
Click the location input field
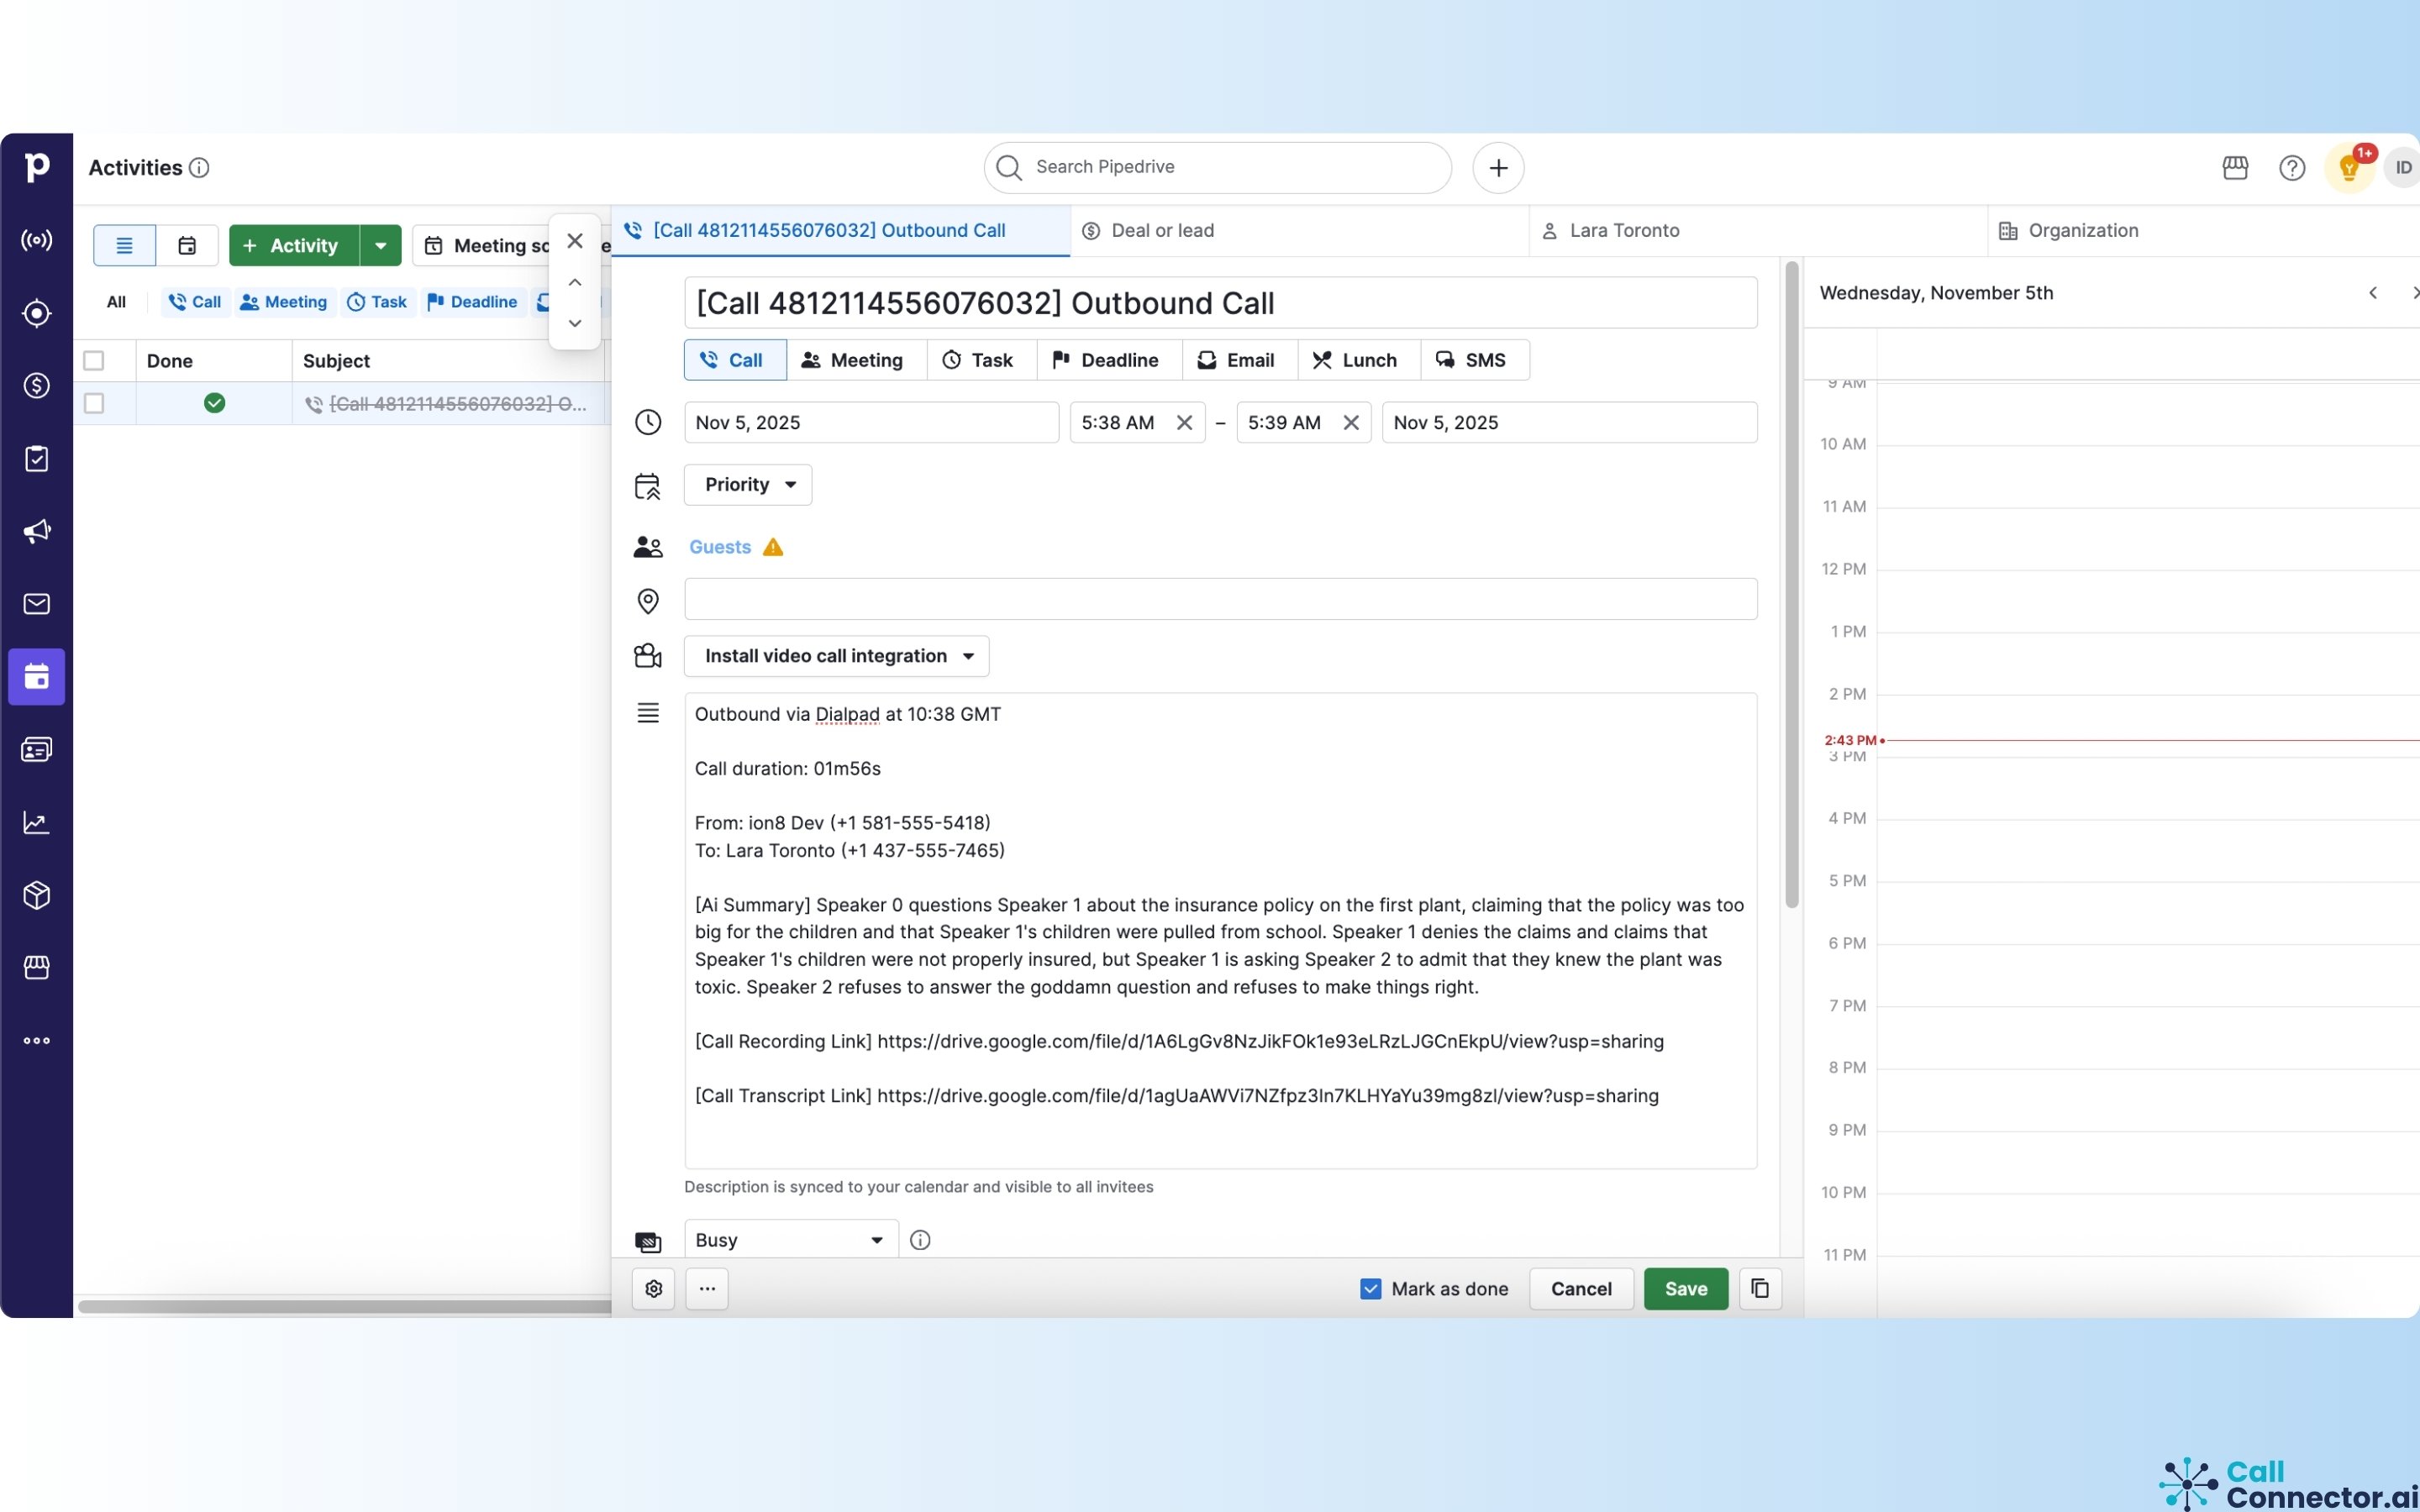[x=1220, y=599]
